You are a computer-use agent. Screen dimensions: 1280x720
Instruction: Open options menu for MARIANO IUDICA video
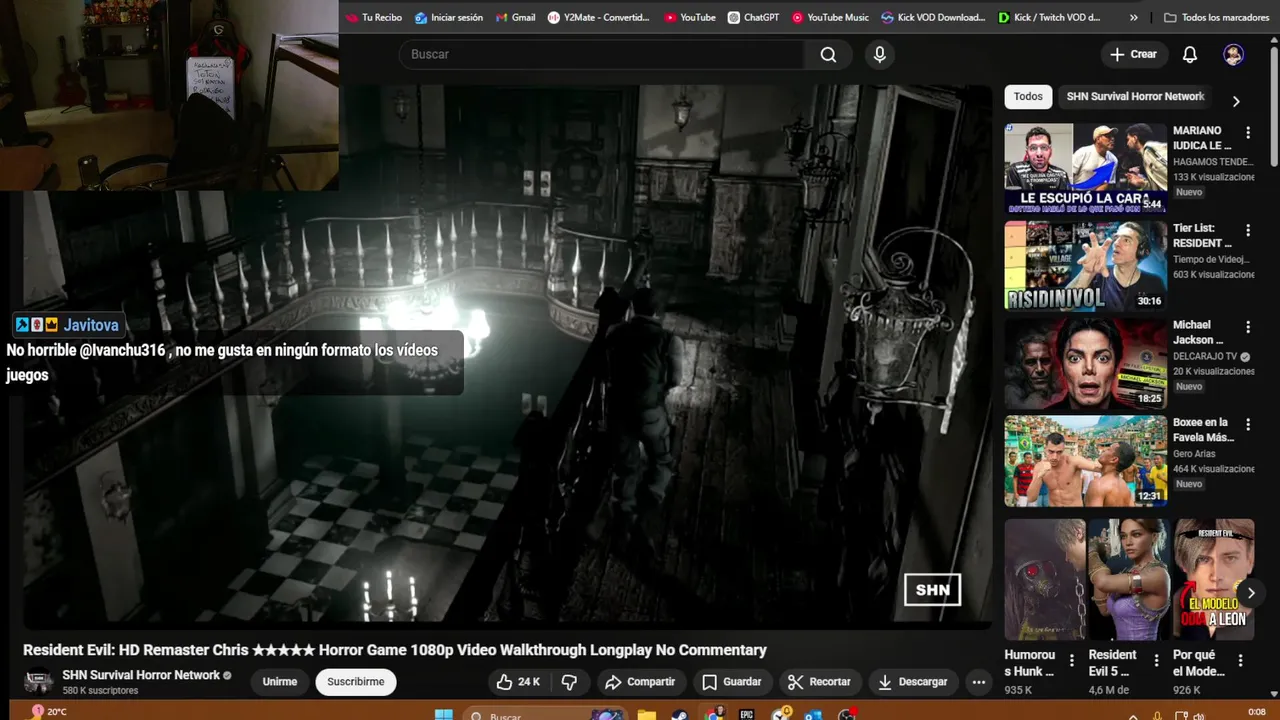pos(1247,132)
